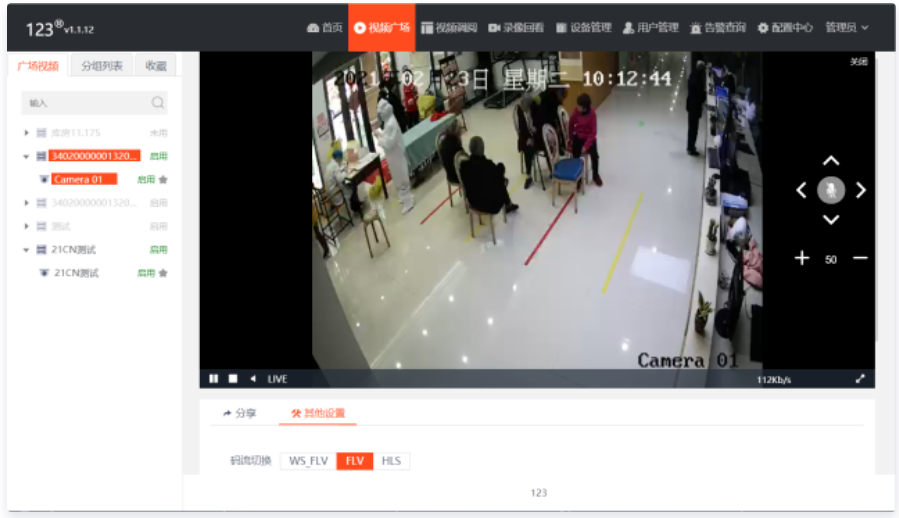
Task: Switch stream to HLS
Action: click(x=391, y=461)
